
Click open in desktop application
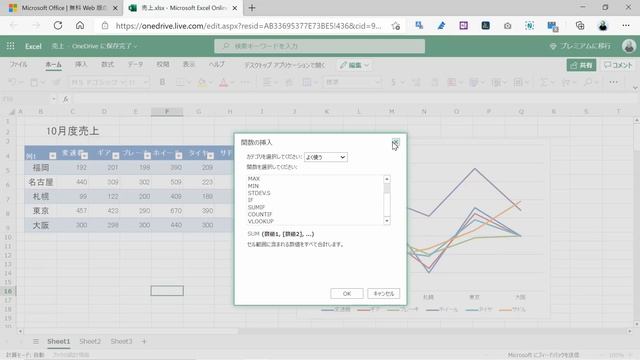[284, 65]
